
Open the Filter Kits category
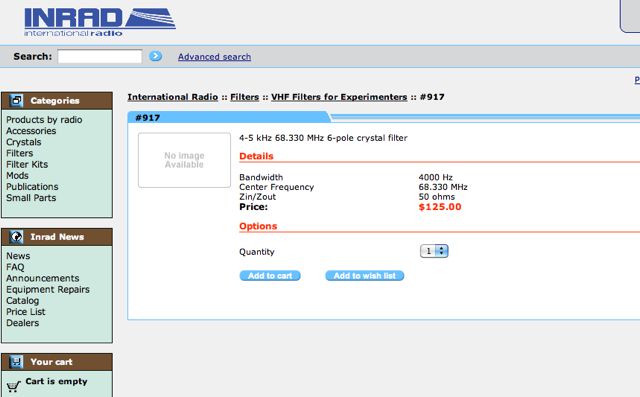[27, 164]
